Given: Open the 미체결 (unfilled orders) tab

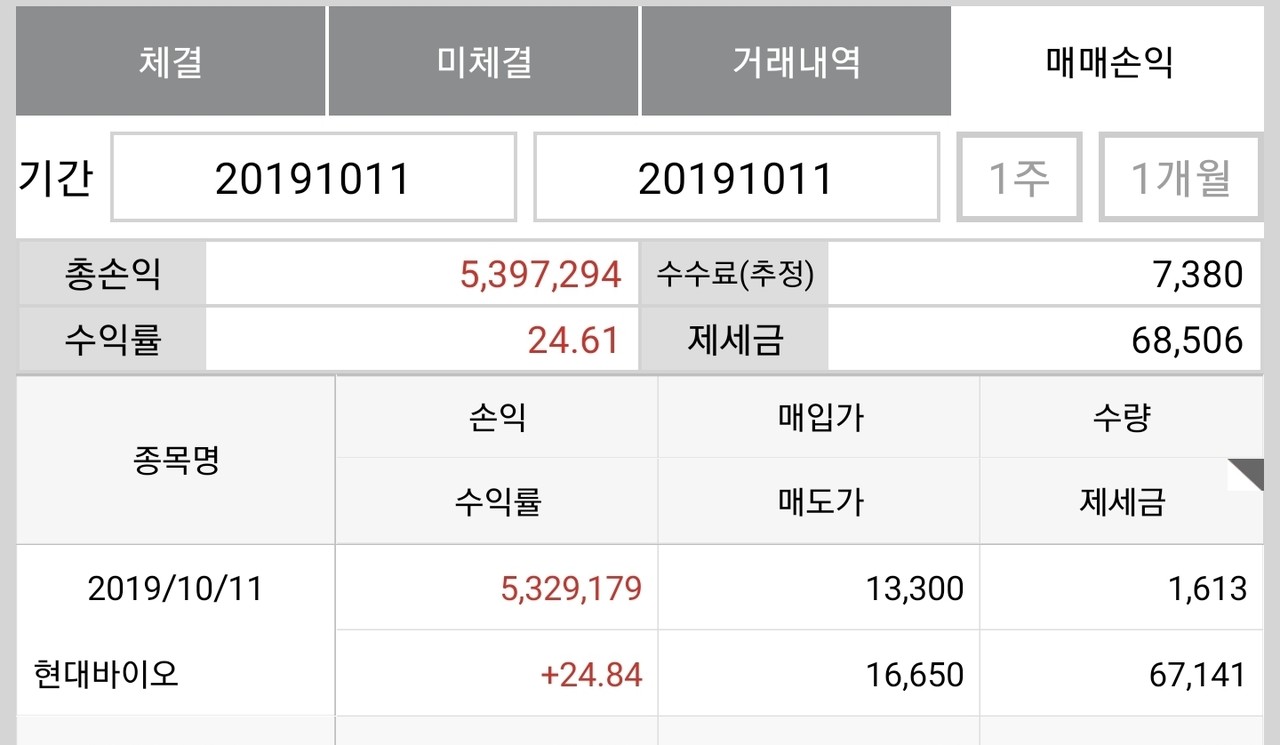Looking at the screenshot, I should [x=484, y=60].
